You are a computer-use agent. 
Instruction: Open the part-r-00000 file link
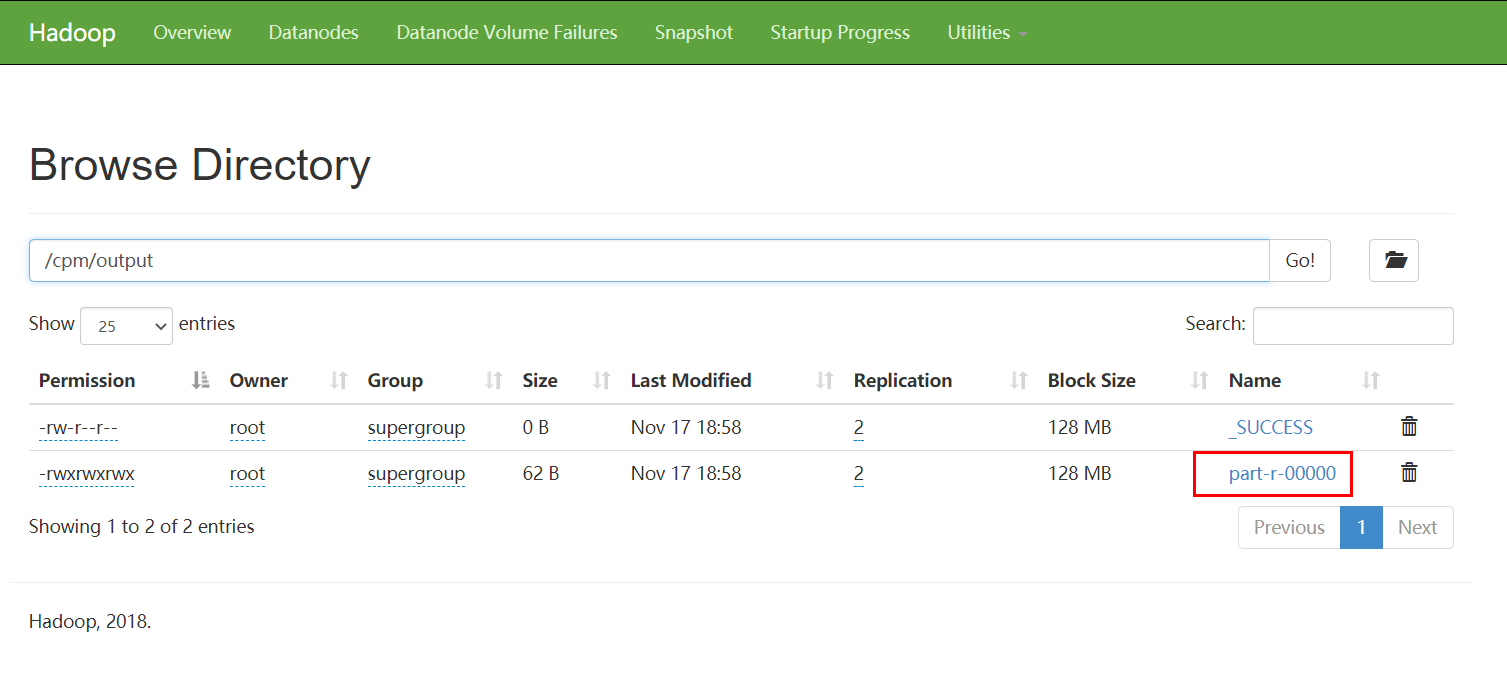[1282, 474]
